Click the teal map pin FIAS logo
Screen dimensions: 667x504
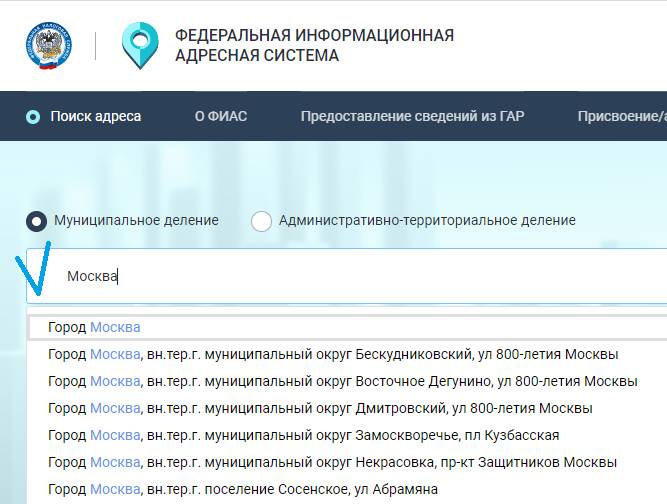pos(140,46)
